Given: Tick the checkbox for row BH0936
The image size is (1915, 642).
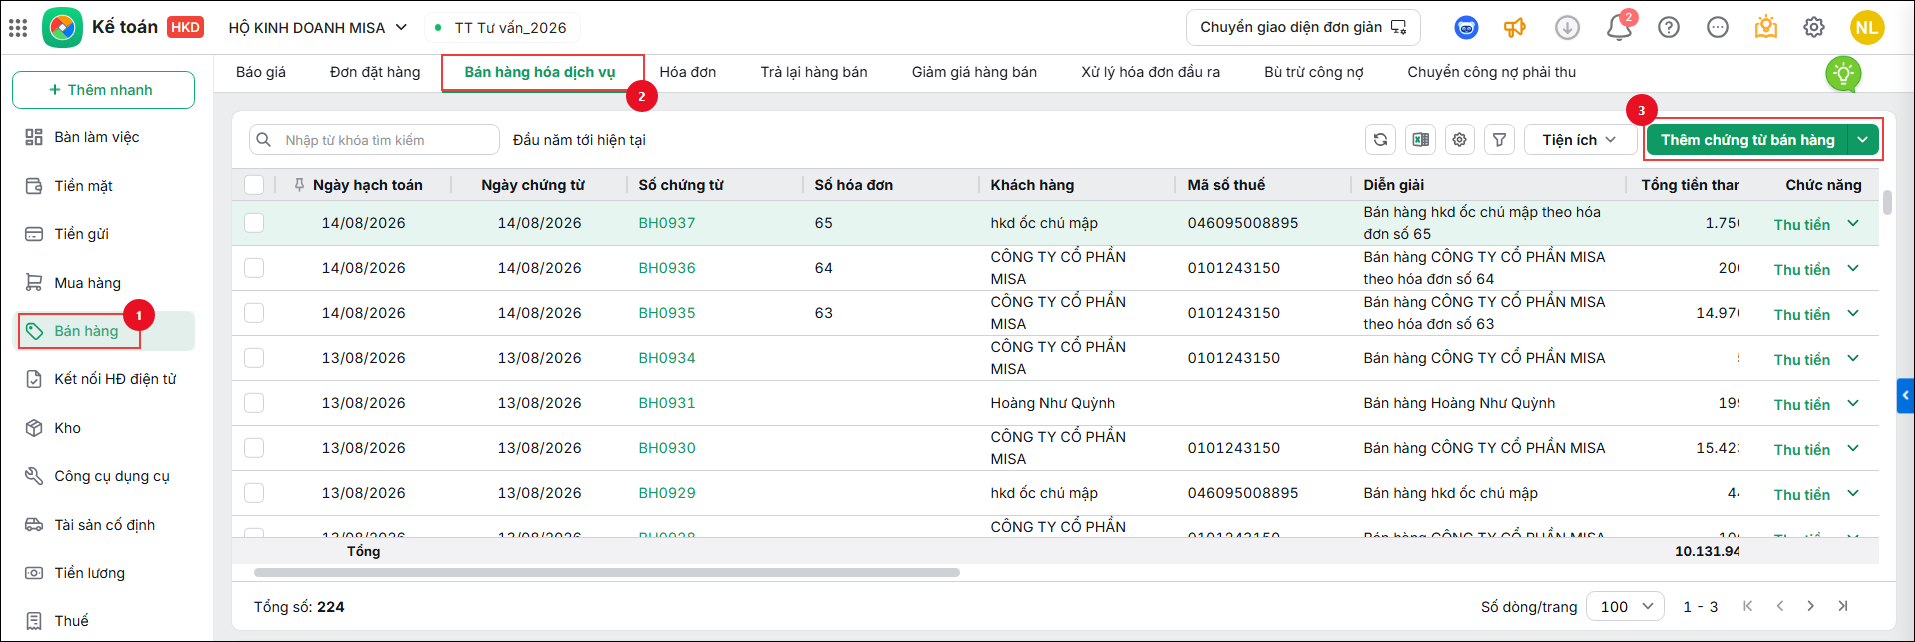Looking at the screenshot, I should pyautogui.click(x=254, y=268).
